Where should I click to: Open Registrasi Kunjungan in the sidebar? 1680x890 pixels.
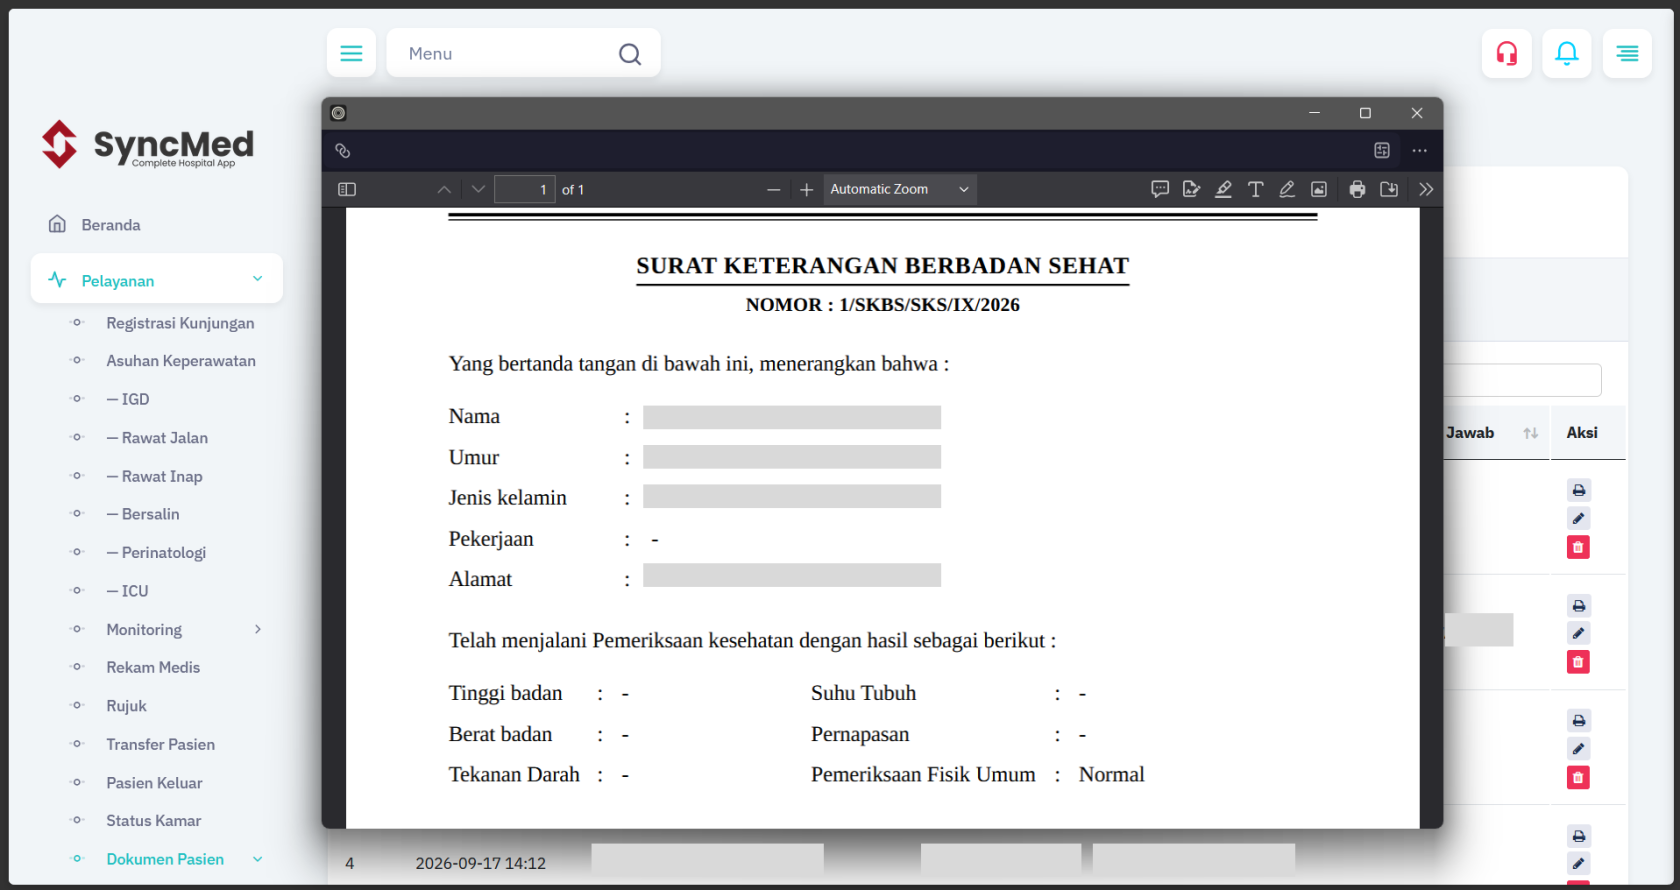point(180,323)
